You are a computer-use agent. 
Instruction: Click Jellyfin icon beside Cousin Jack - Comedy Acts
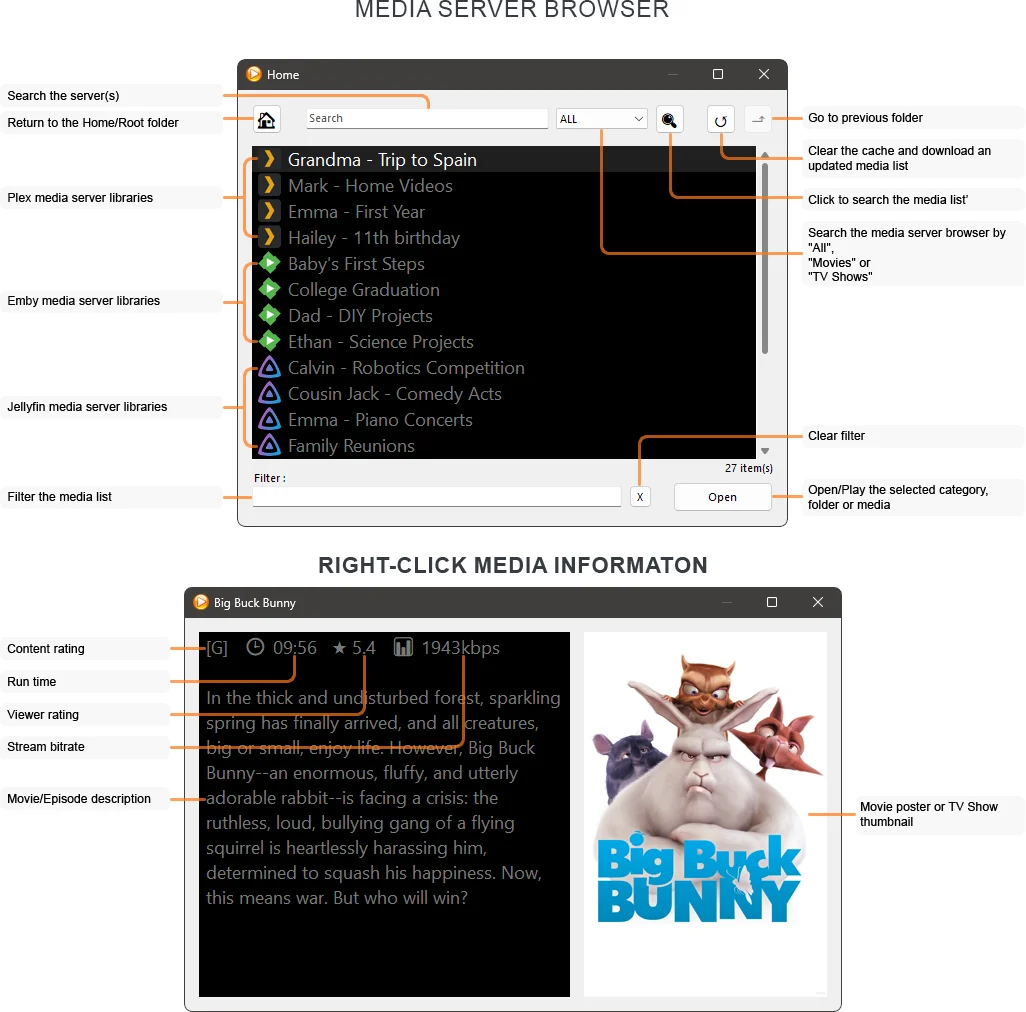269,393
